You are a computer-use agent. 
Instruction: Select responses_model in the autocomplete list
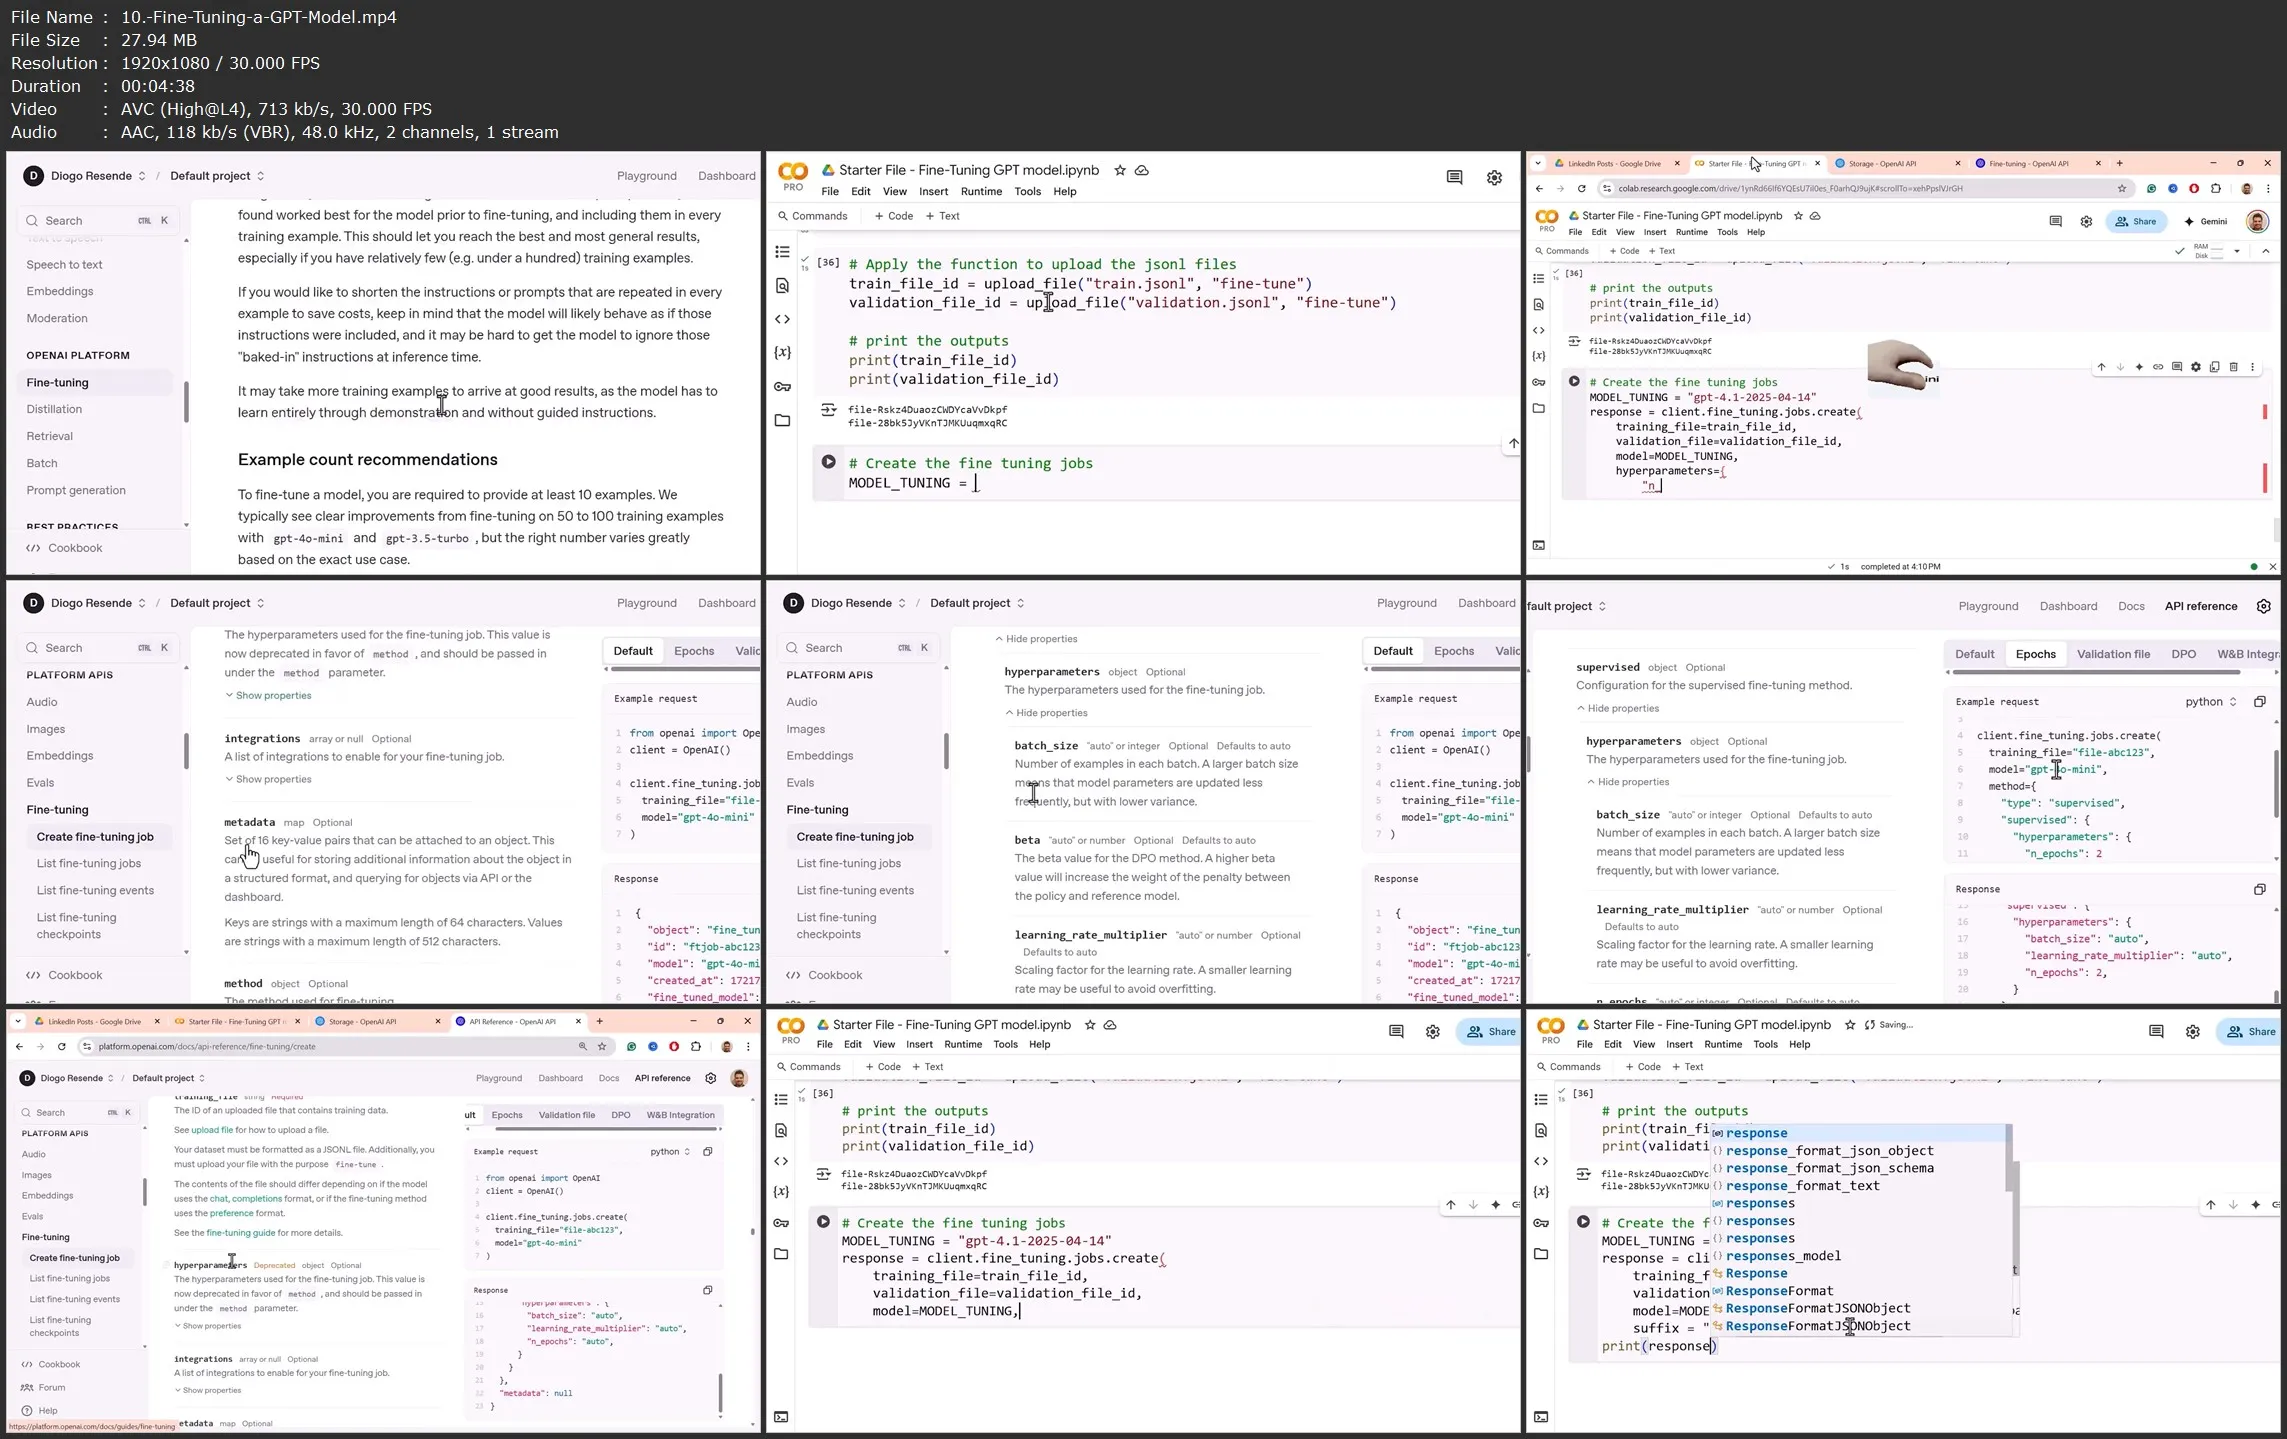tap(1782, 1256)
